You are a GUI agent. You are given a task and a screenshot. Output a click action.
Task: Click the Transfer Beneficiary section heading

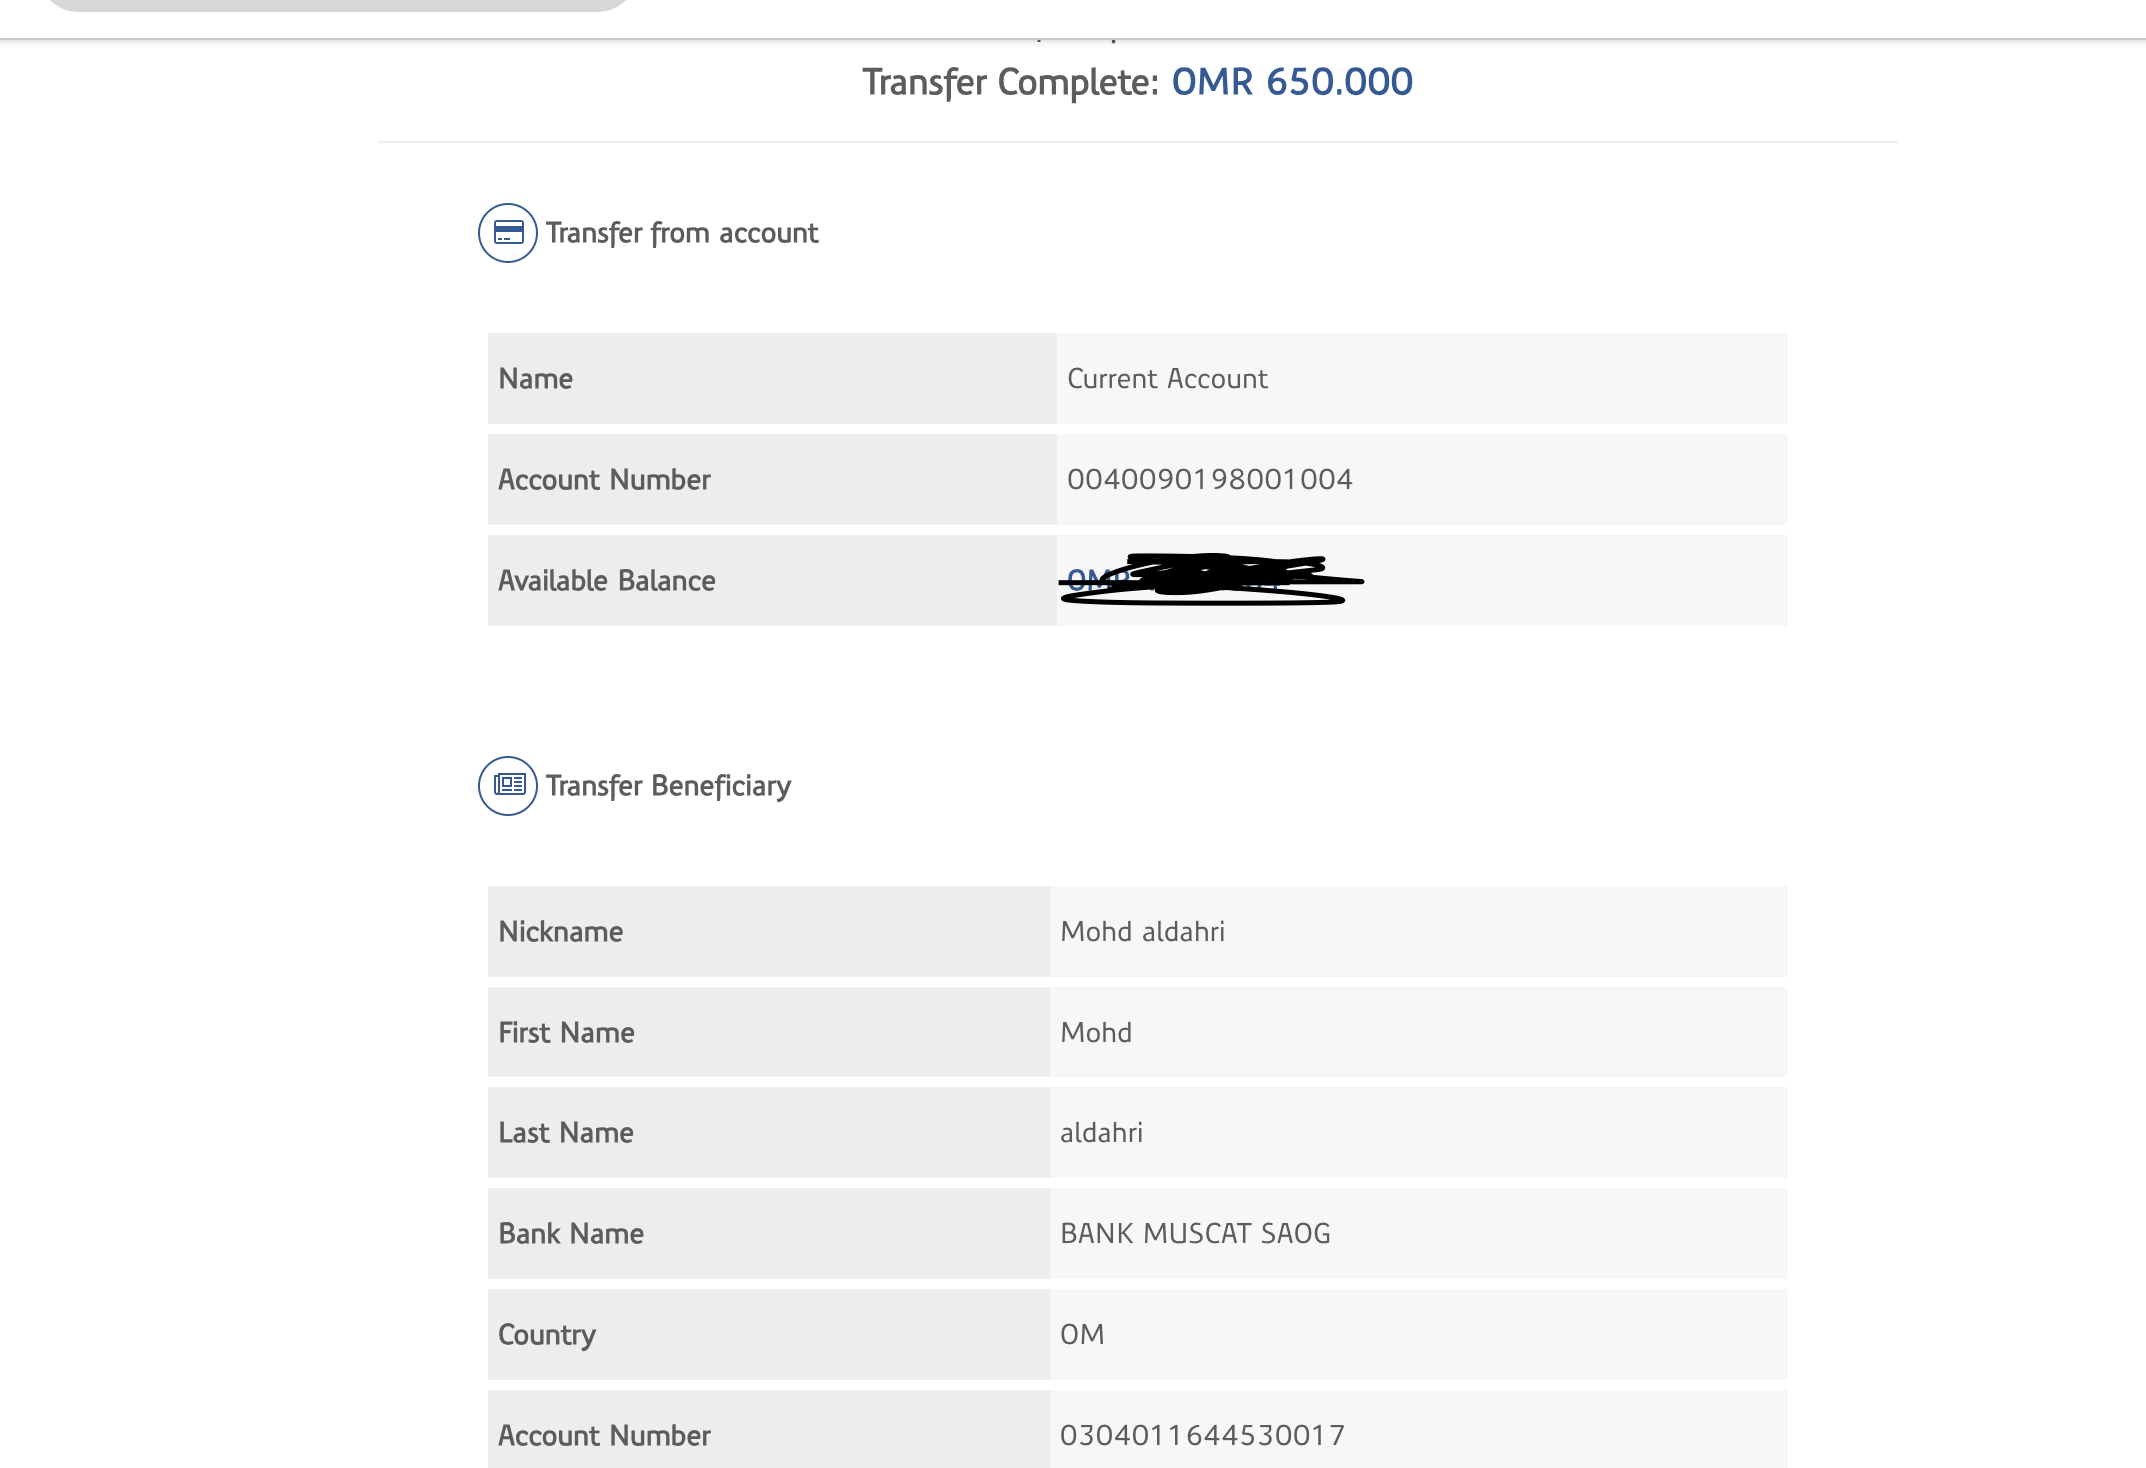click(668, 786)
